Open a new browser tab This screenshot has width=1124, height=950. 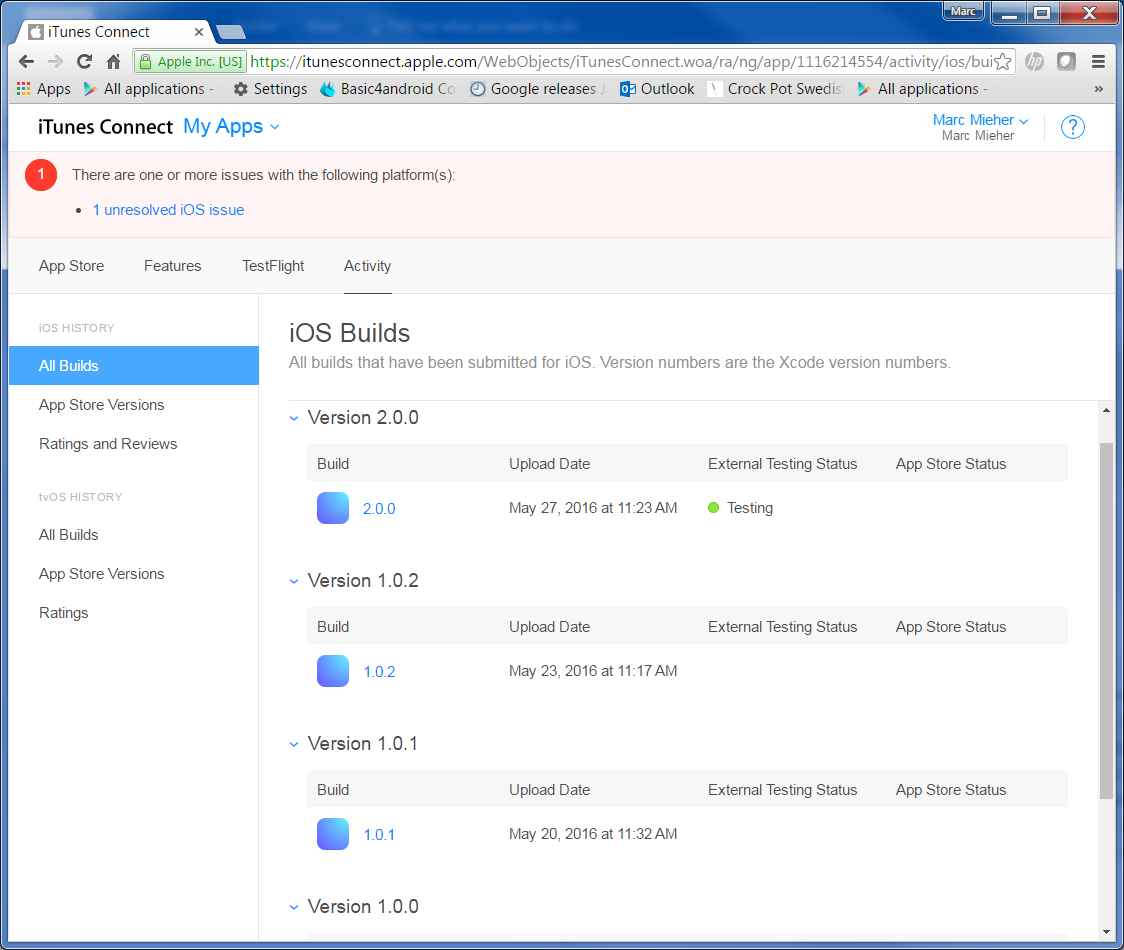click(x=231, y=32)
